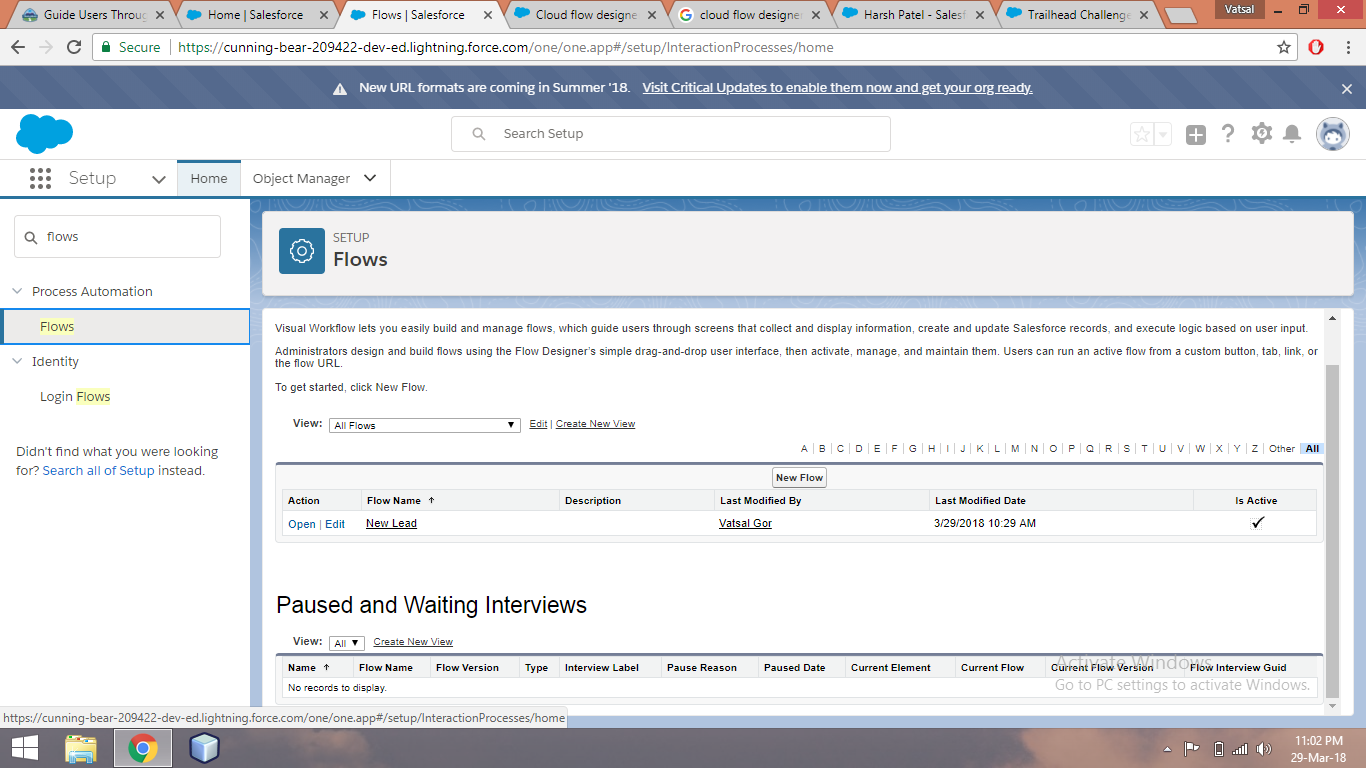Click the browser address bar URL
Image resolution: width=1366 pixels, height=768 pixels.
505,47
